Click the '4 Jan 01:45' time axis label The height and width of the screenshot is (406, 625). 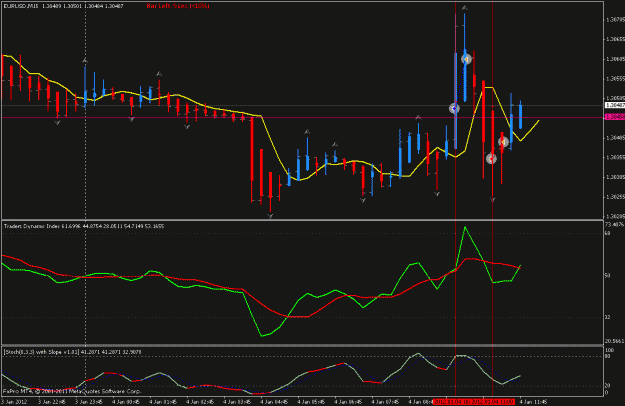pyautogui.click(x=163, y=402)
